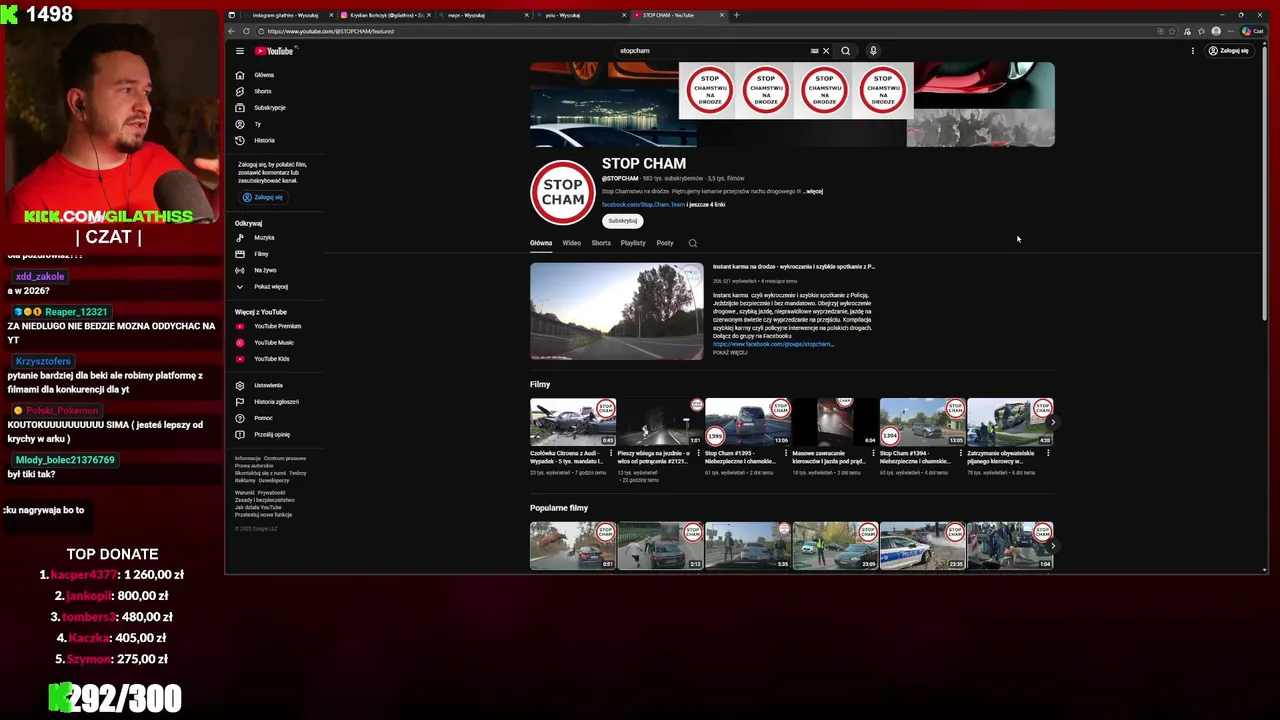Click the STOP CHAM channel avatar
1280x720 pixels.
[x=563, y=193]
